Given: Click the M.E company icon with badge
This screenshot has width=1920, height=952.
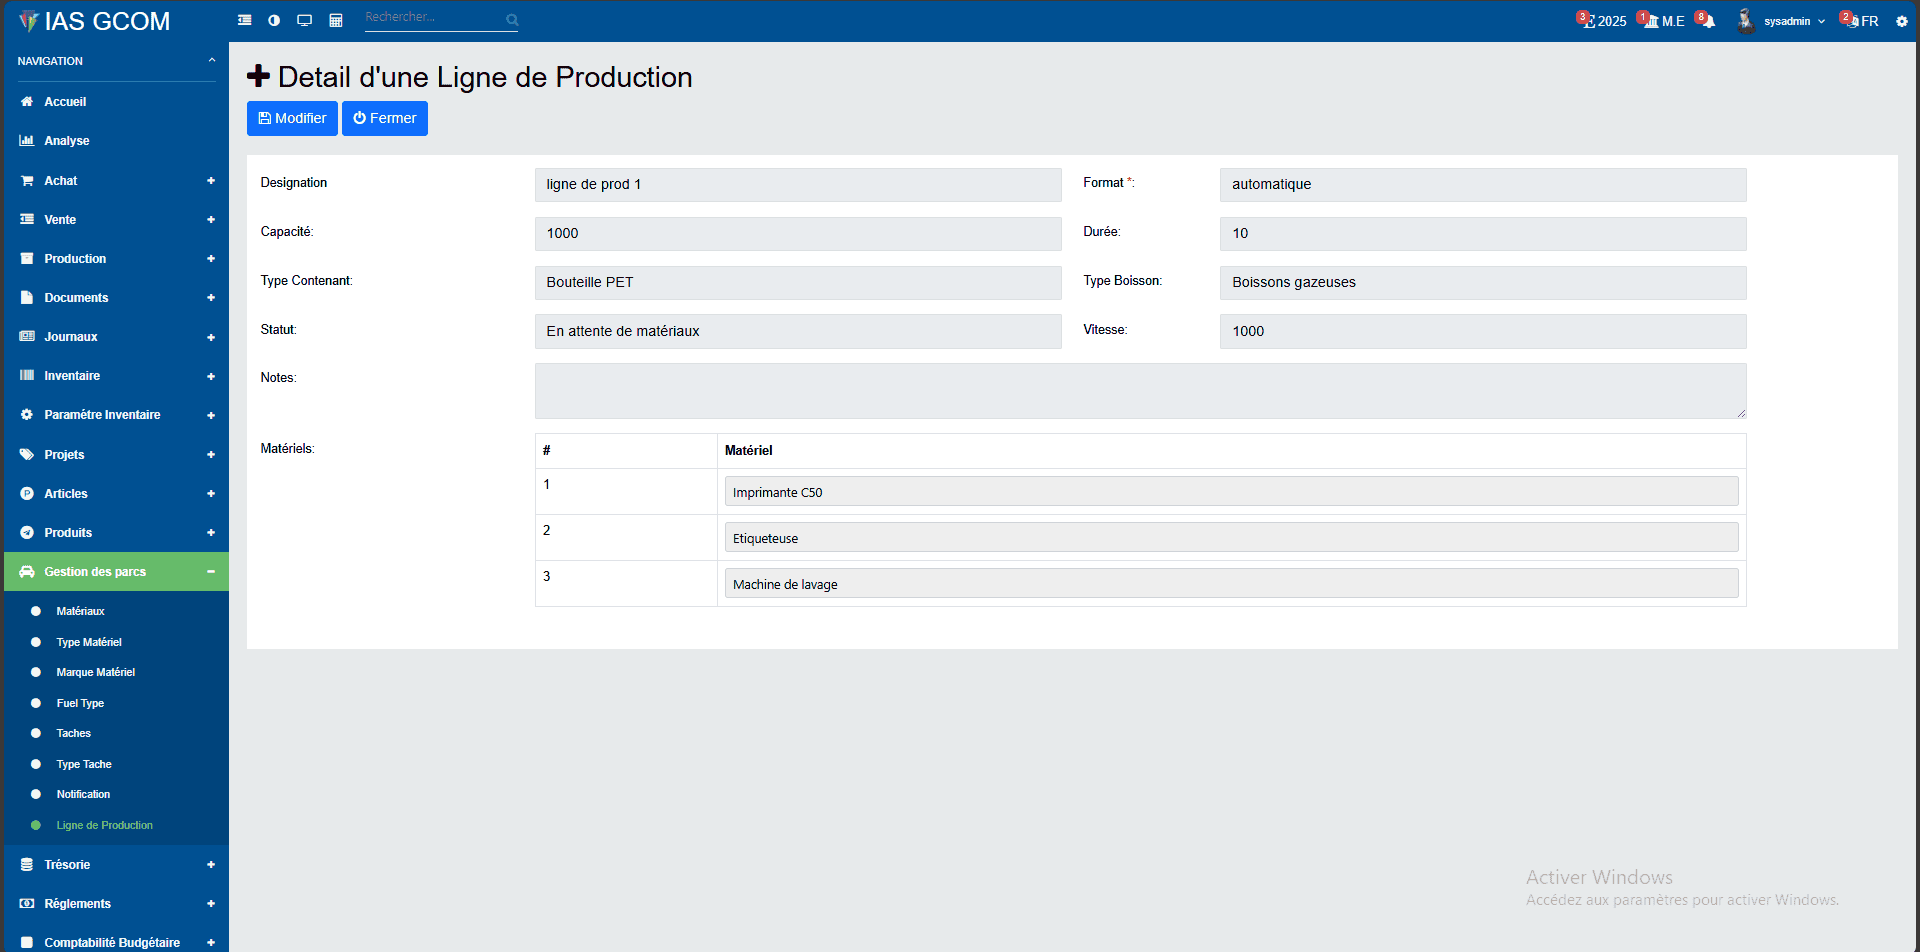Looking at the screenshot, I should click(1662, 20).
